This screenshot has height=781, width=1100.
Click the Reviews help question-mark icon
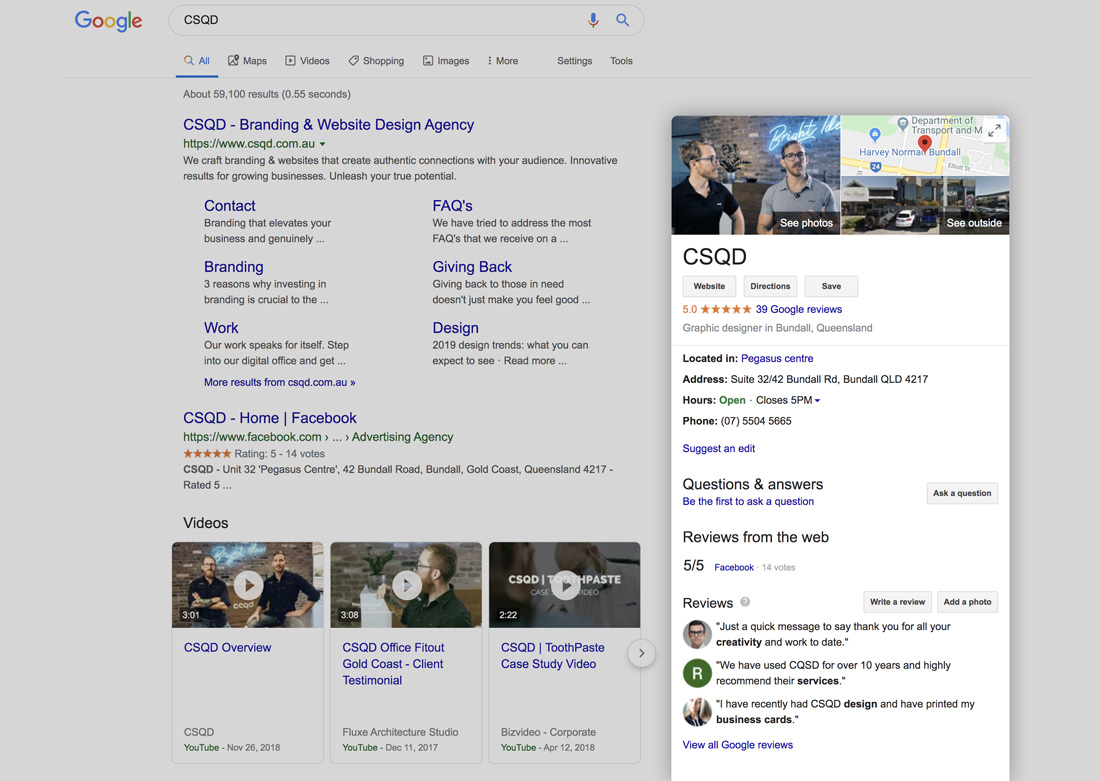(745, 602)
